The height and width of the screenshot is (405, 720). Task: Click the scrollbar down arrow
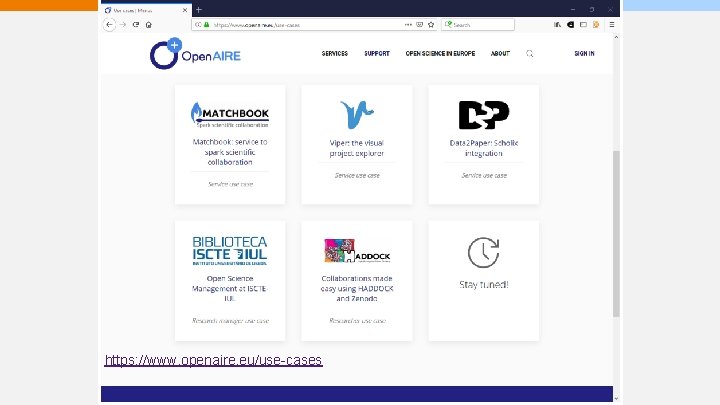pos(616,398)
